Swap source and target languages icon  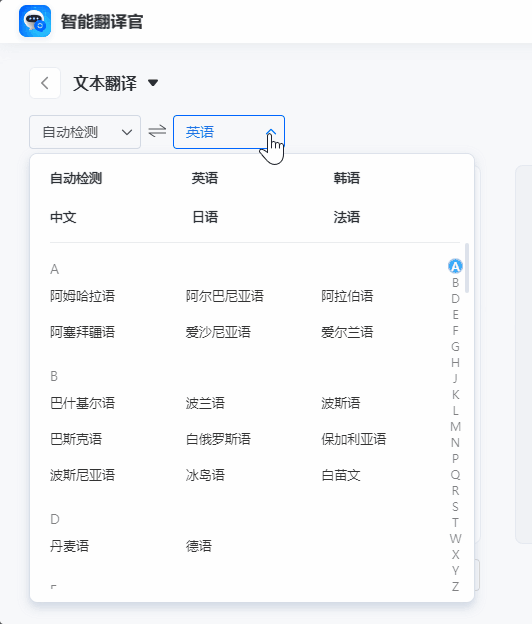click(x=157, y=131)
